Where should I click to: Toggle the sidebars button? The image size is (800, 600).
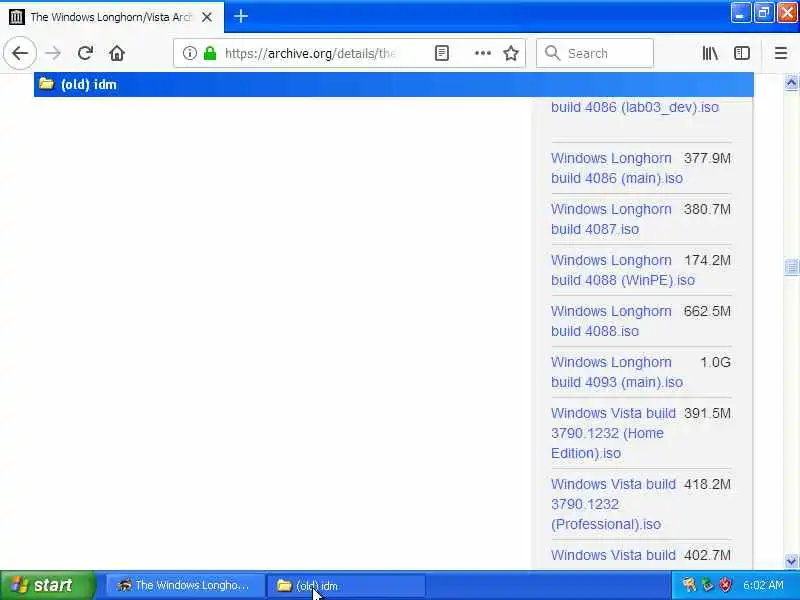click(742, 53)
